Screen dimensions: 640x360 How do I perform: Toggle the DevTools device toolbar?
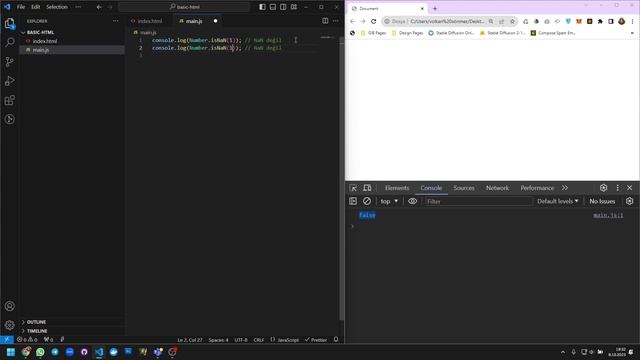point(367,188)
